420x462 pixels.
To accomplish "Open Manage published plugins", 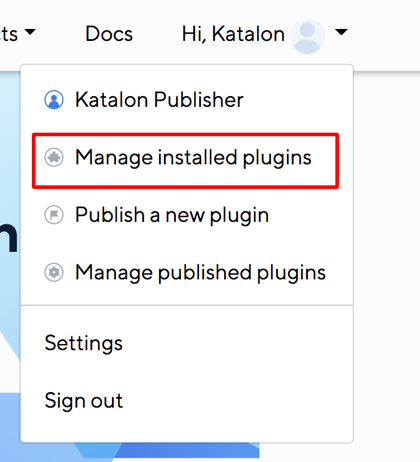I will coord(187,272).
